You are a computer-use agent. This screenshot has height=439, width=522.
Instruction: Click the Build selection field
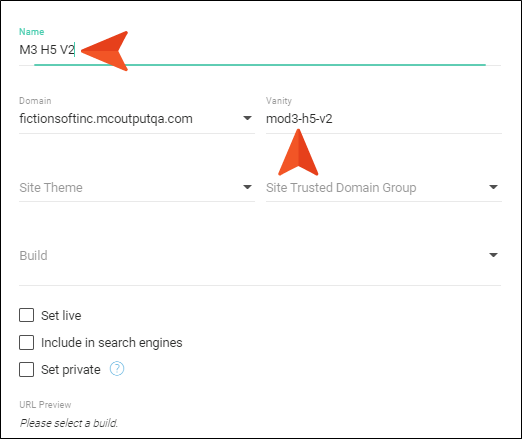pyautogui.click(x=260, y=257)
